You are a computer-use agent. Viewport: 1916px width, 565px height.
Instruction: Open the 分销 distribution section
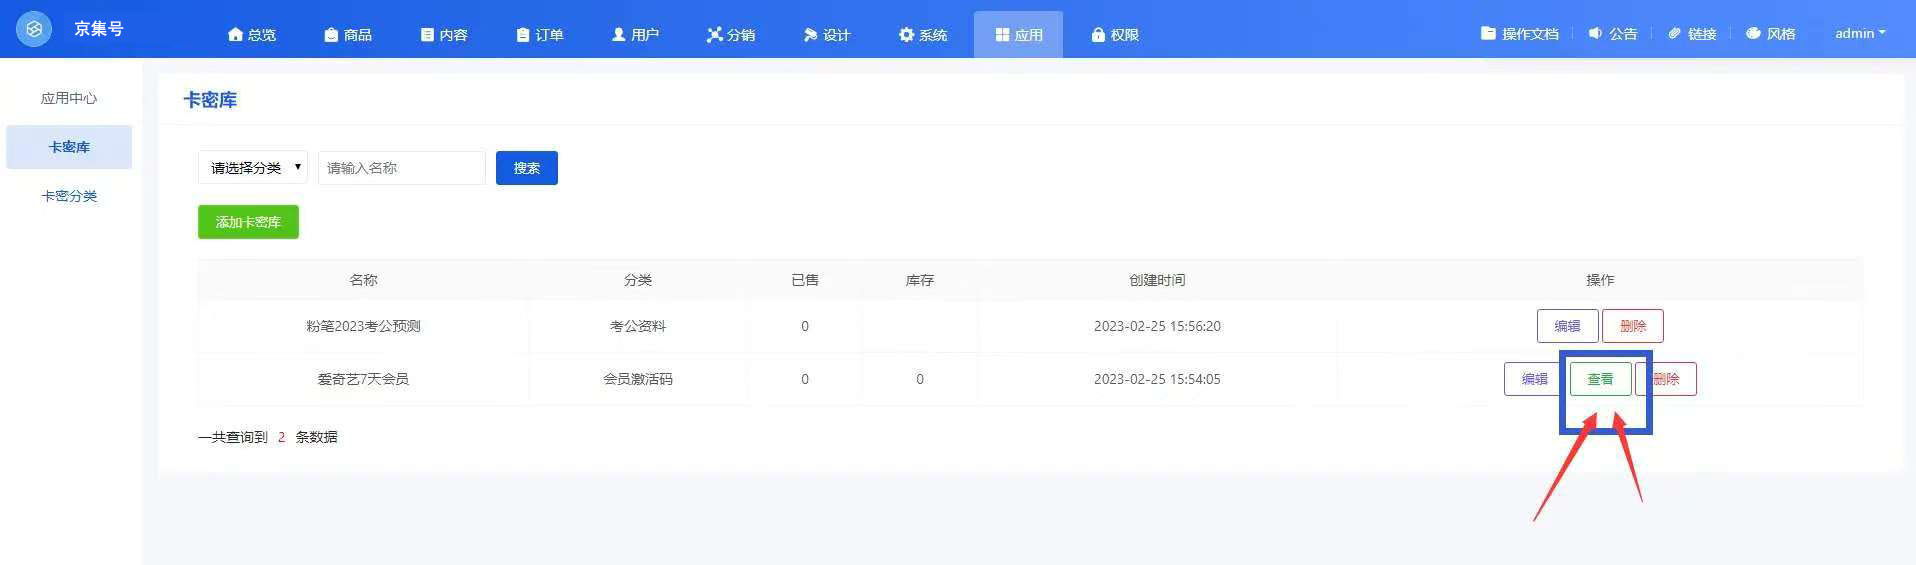coord(731,35)
